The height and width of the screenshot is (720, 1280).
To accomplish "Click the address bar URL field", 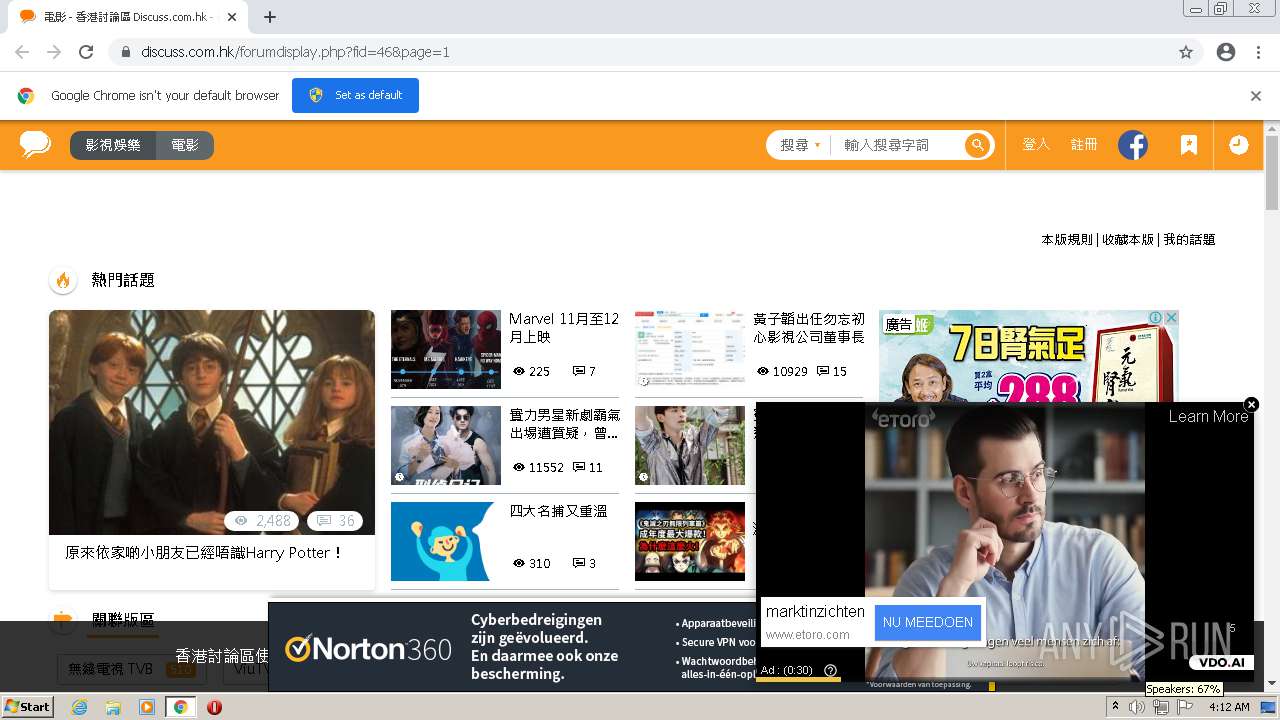I will tap(640, 52).
